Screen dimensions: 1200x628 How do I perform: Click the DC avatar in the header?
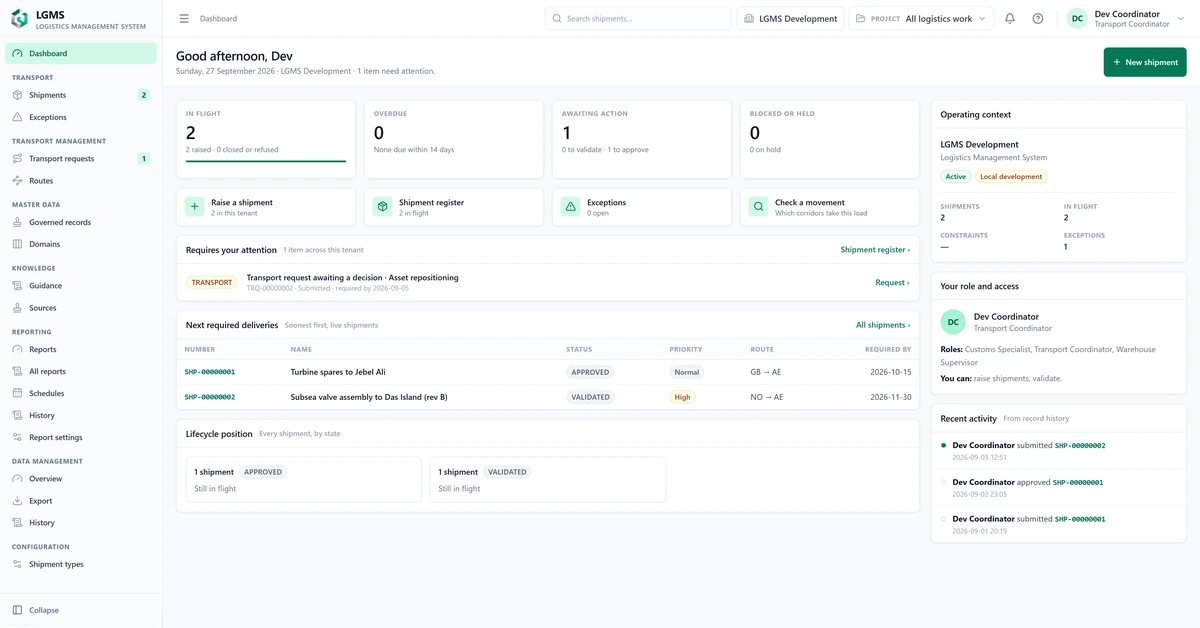[1077, 18]
